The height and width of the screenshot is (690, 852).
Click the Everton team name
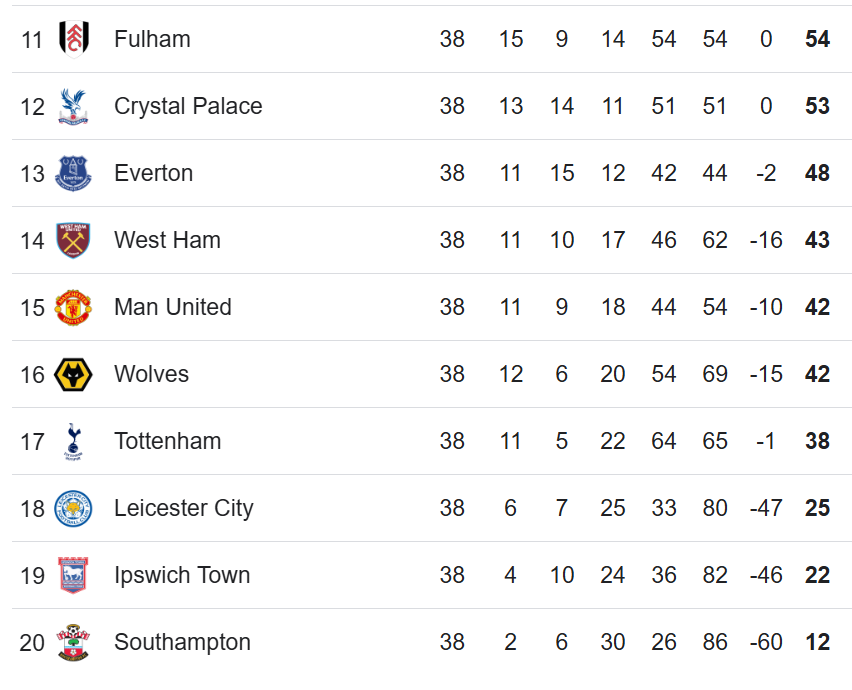[x=153, y=173]
